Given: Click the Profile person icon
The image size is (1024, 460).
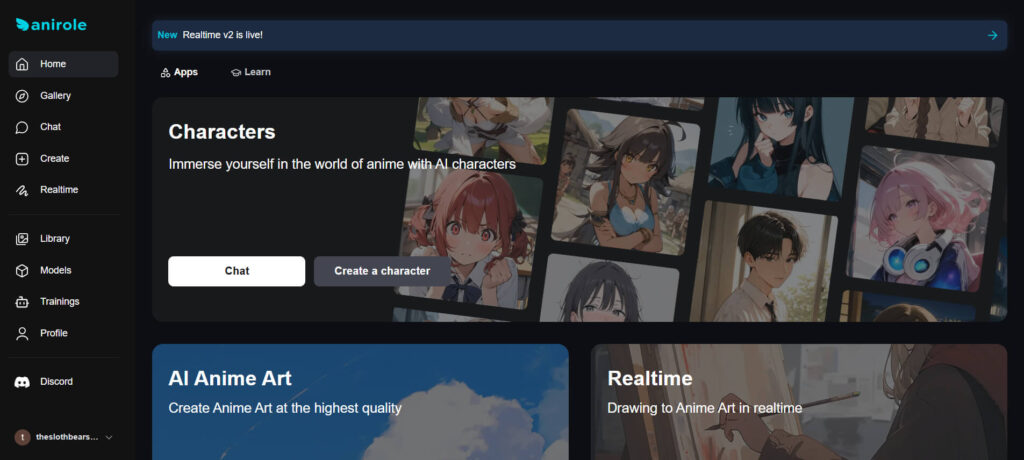Looking at the screenshot, I should [22, 333].
